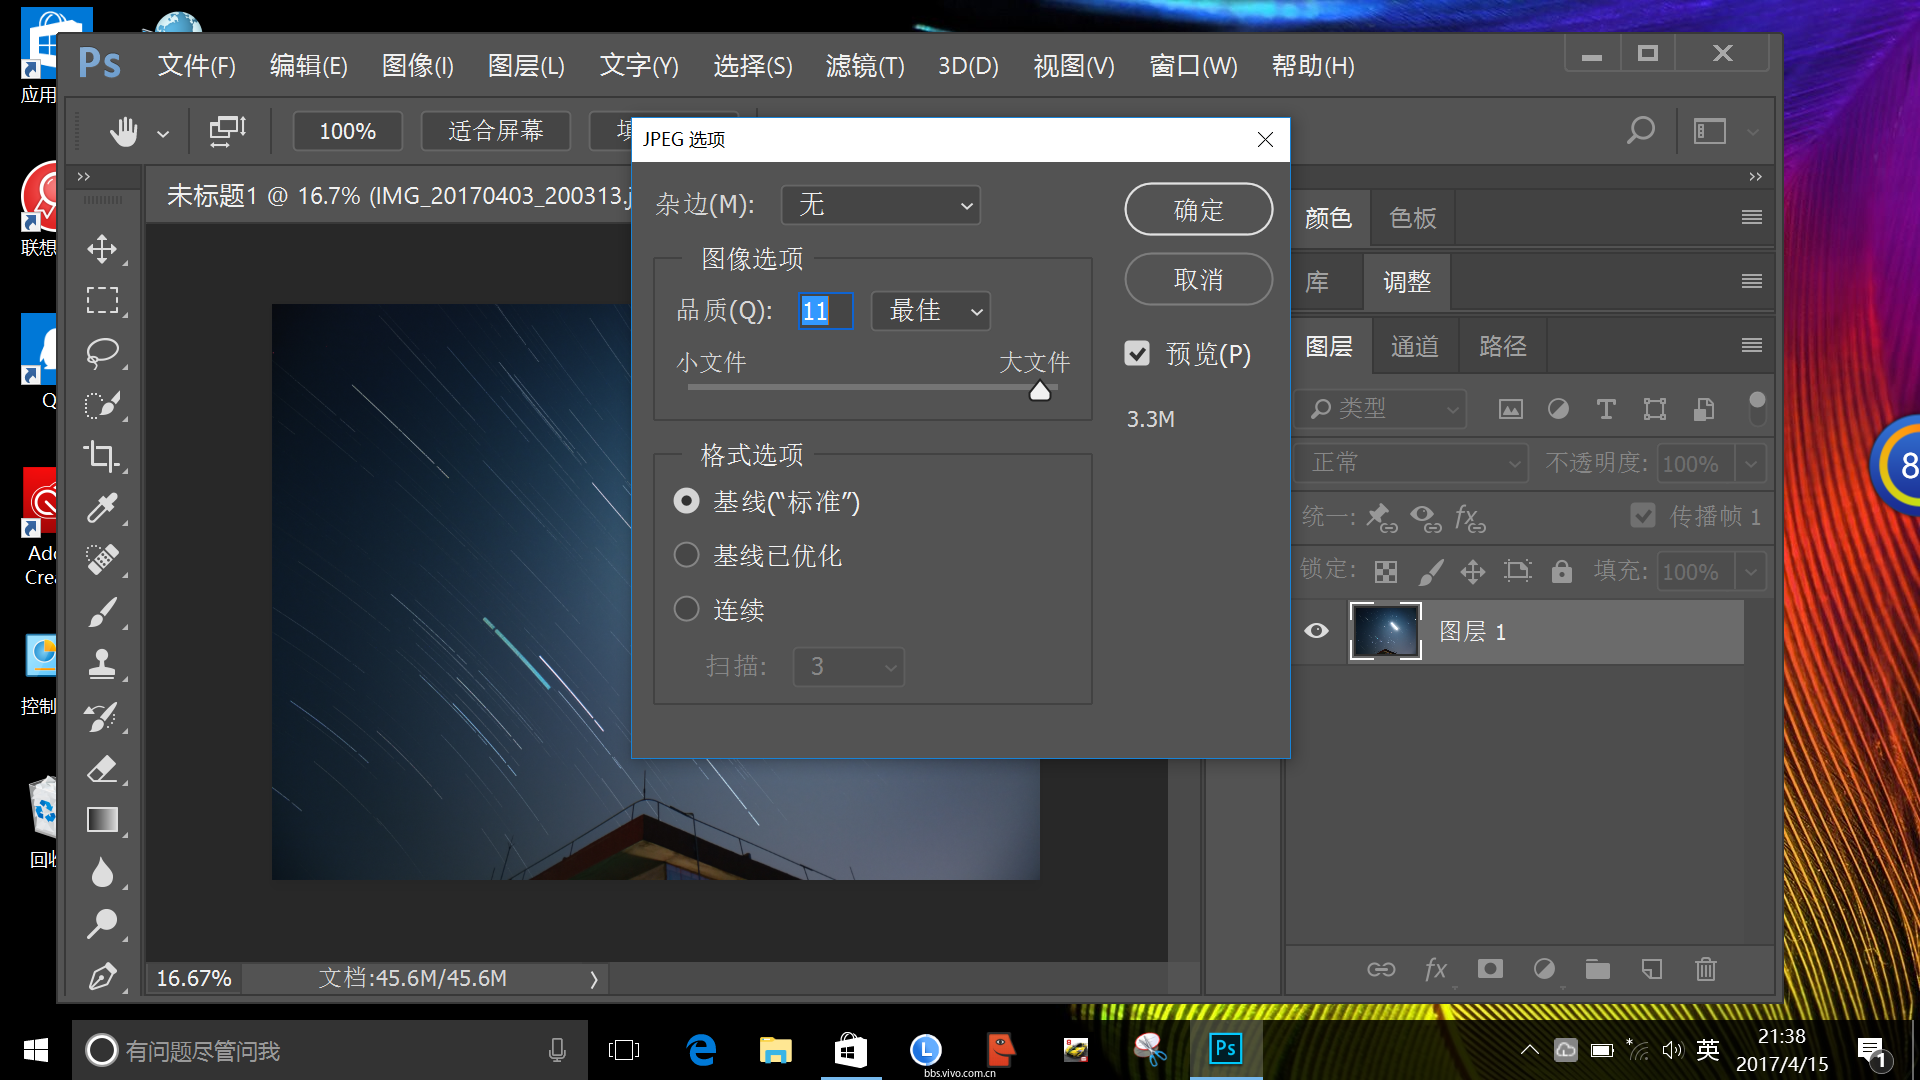Open the Scans (扫描) dropdown
This screenshot has width=1920, height=1080.
point(849,667)
